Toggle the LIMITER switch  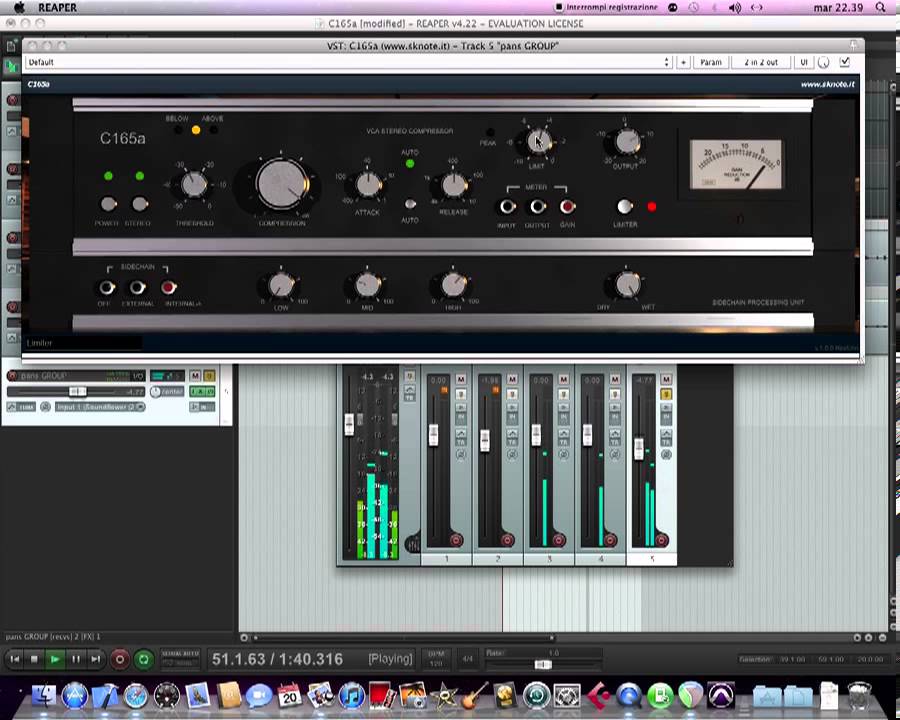624,207
